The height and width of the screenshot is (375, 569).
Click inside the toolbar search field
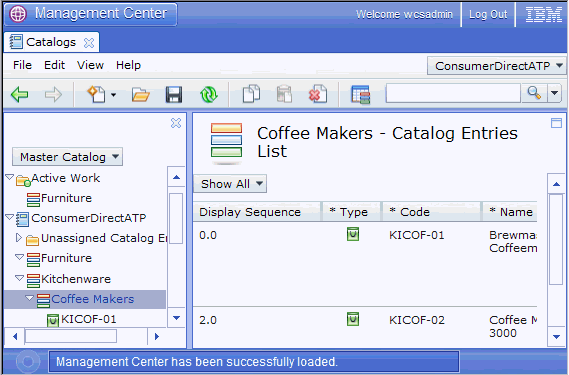click(453, 93)
